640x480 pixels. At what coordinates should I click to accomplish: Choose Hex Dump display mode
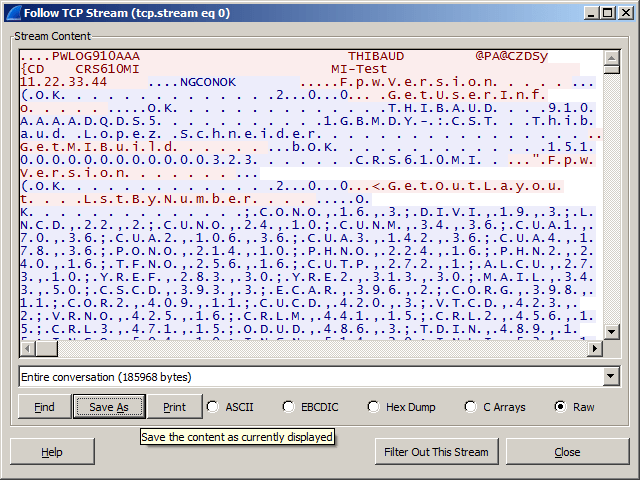coord(374,407)
